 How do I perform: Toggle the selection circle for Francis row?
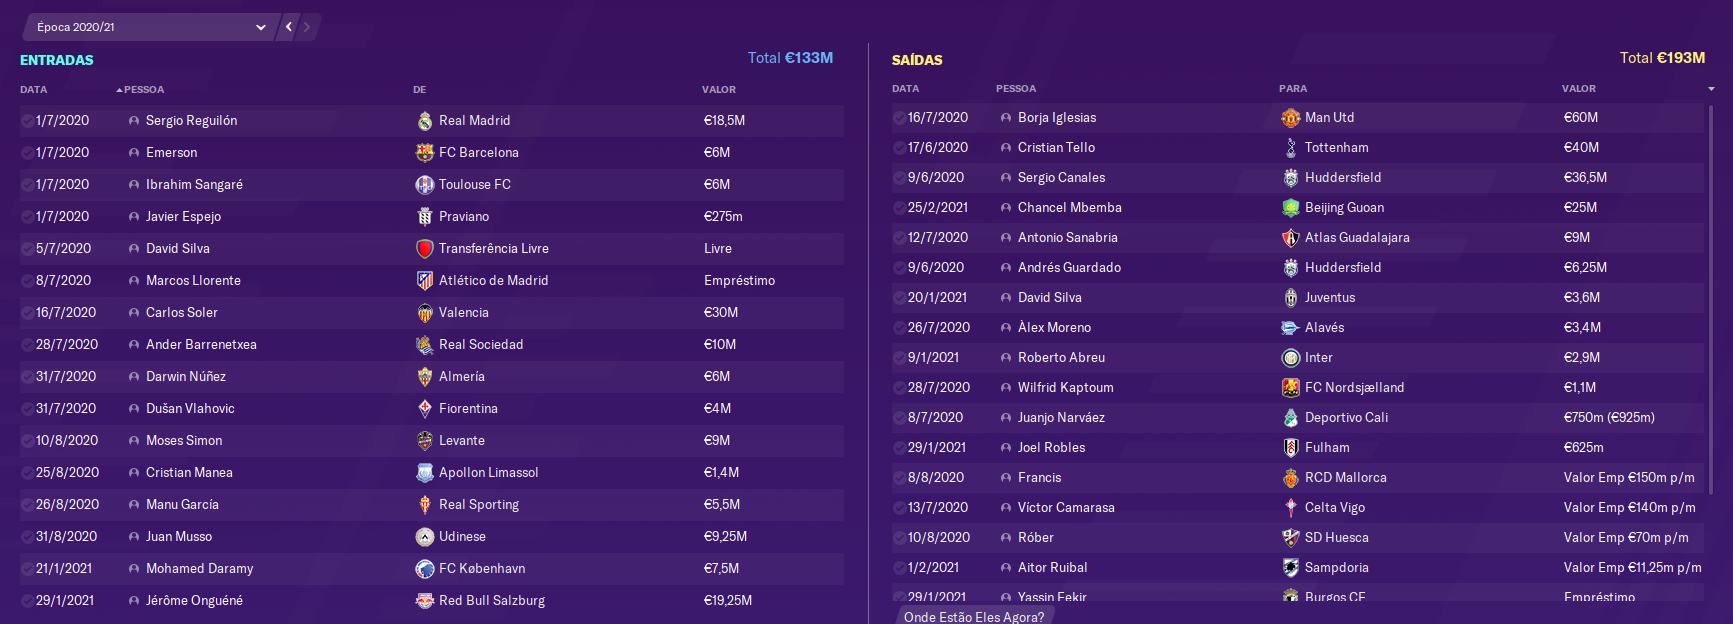900,478
